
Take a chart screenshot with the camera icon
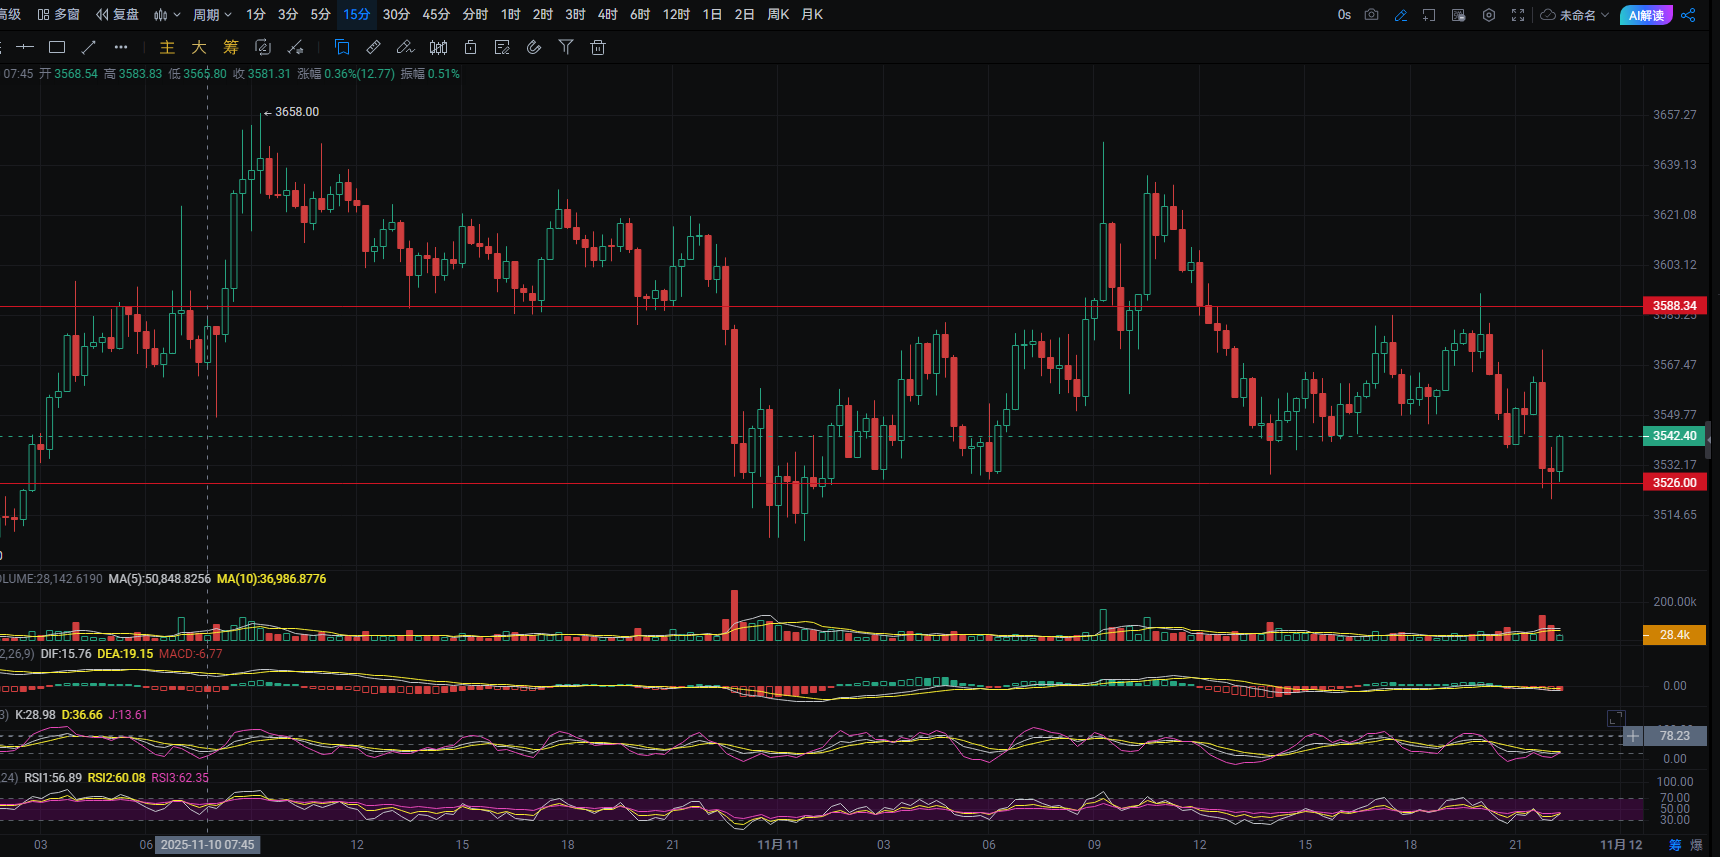(x=1371, y=15)
